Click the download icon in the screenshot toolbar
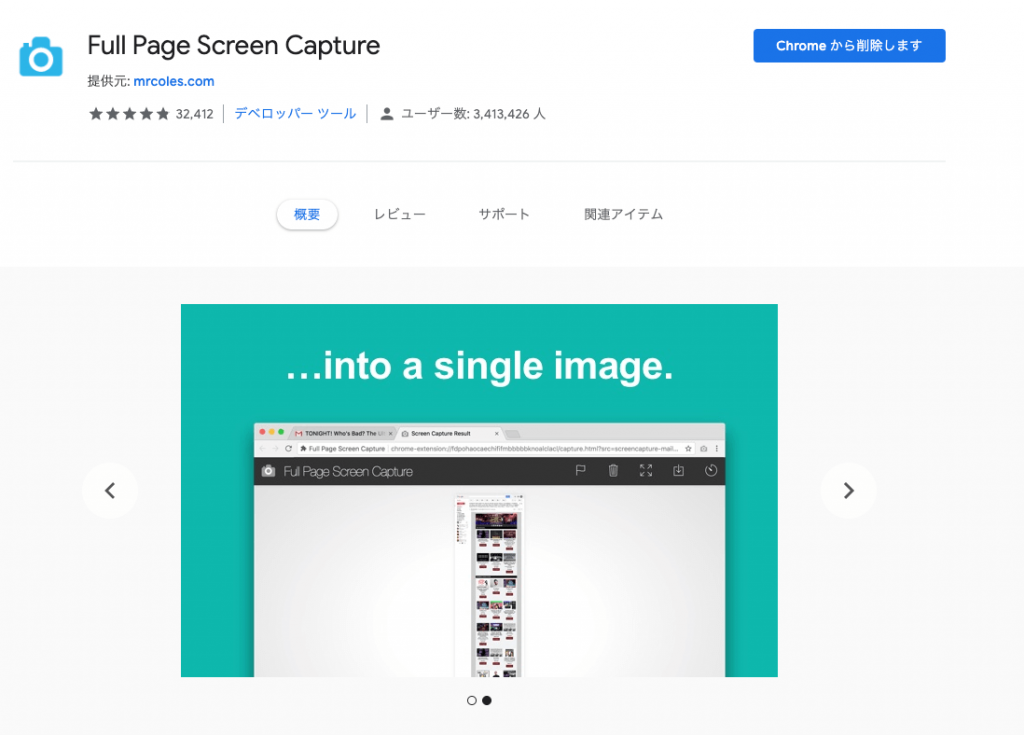 679,470
